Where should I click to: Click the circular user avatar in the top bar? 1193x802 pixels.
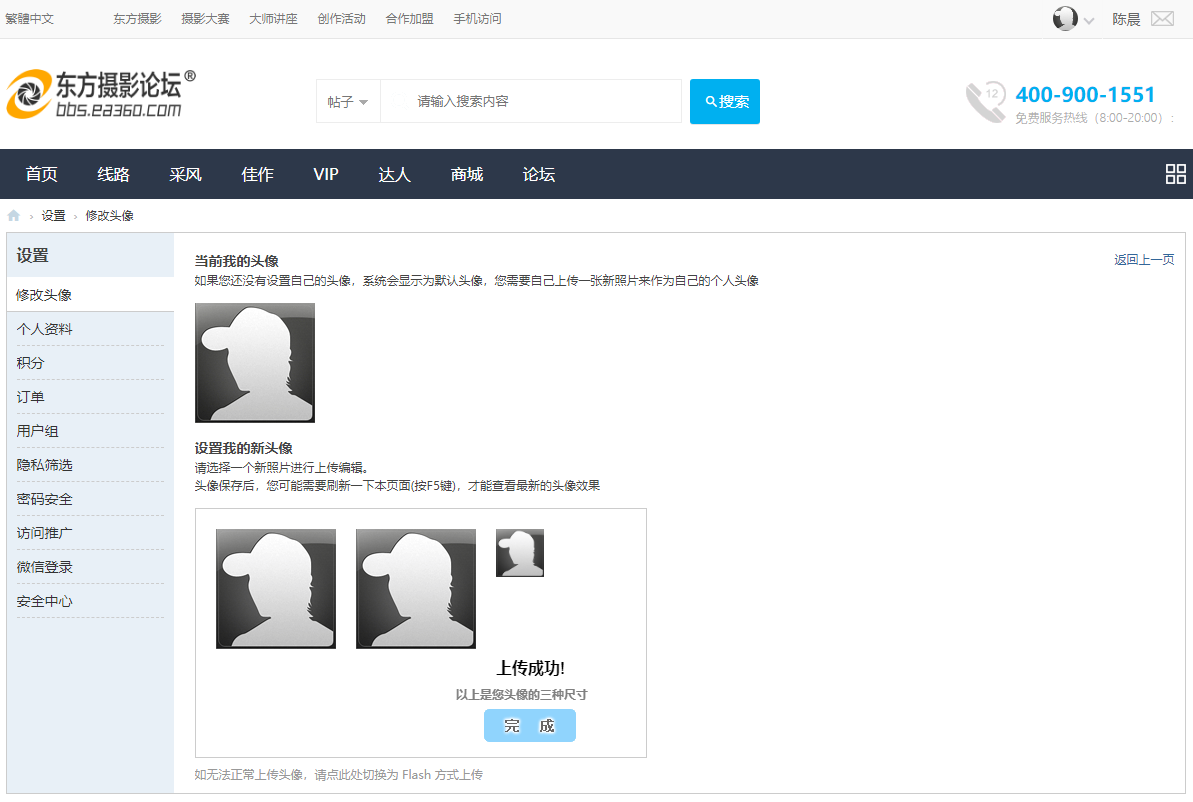click(1065, 18)
